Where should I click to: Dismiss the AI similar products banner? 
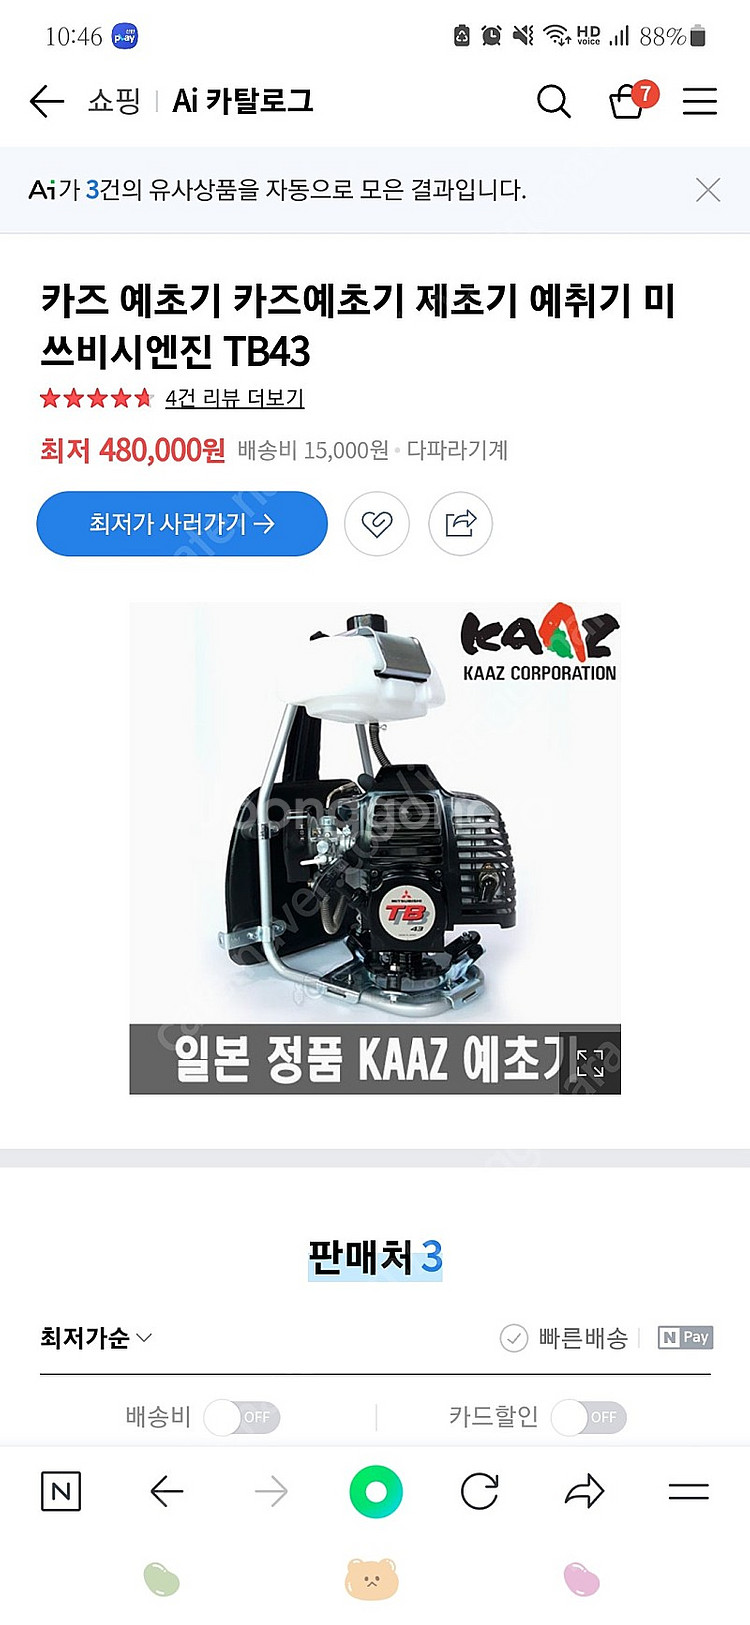point(708,190)
